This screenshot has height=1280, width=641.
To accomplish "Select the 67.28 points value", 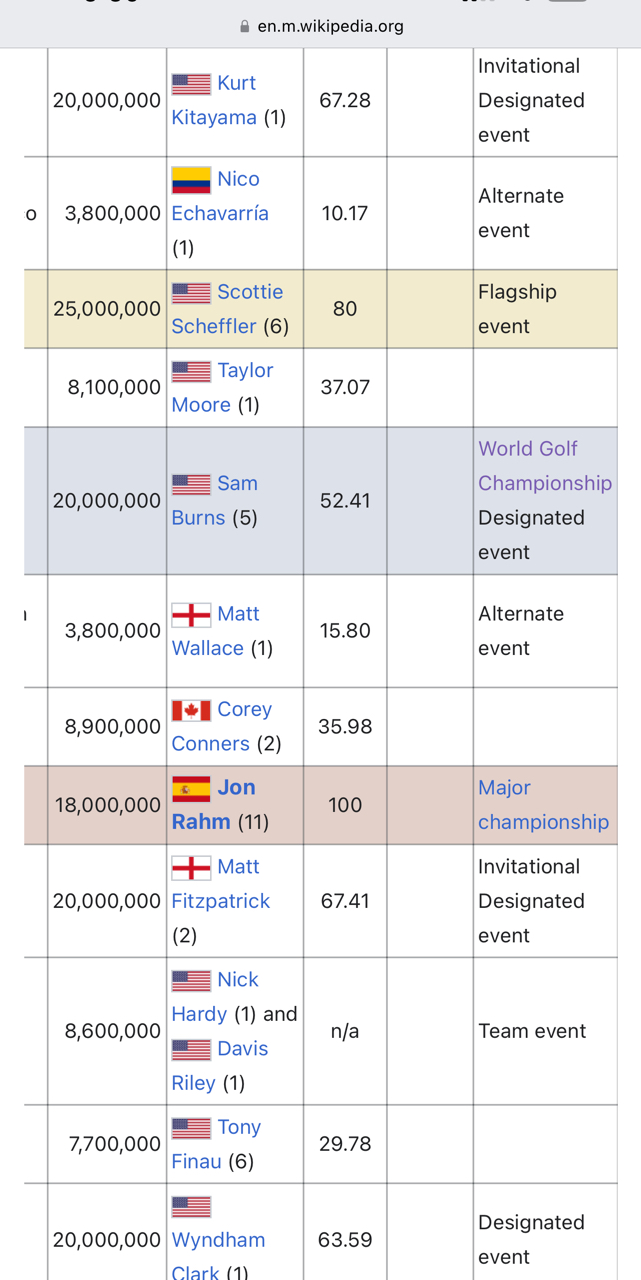I will pos(345,100).
